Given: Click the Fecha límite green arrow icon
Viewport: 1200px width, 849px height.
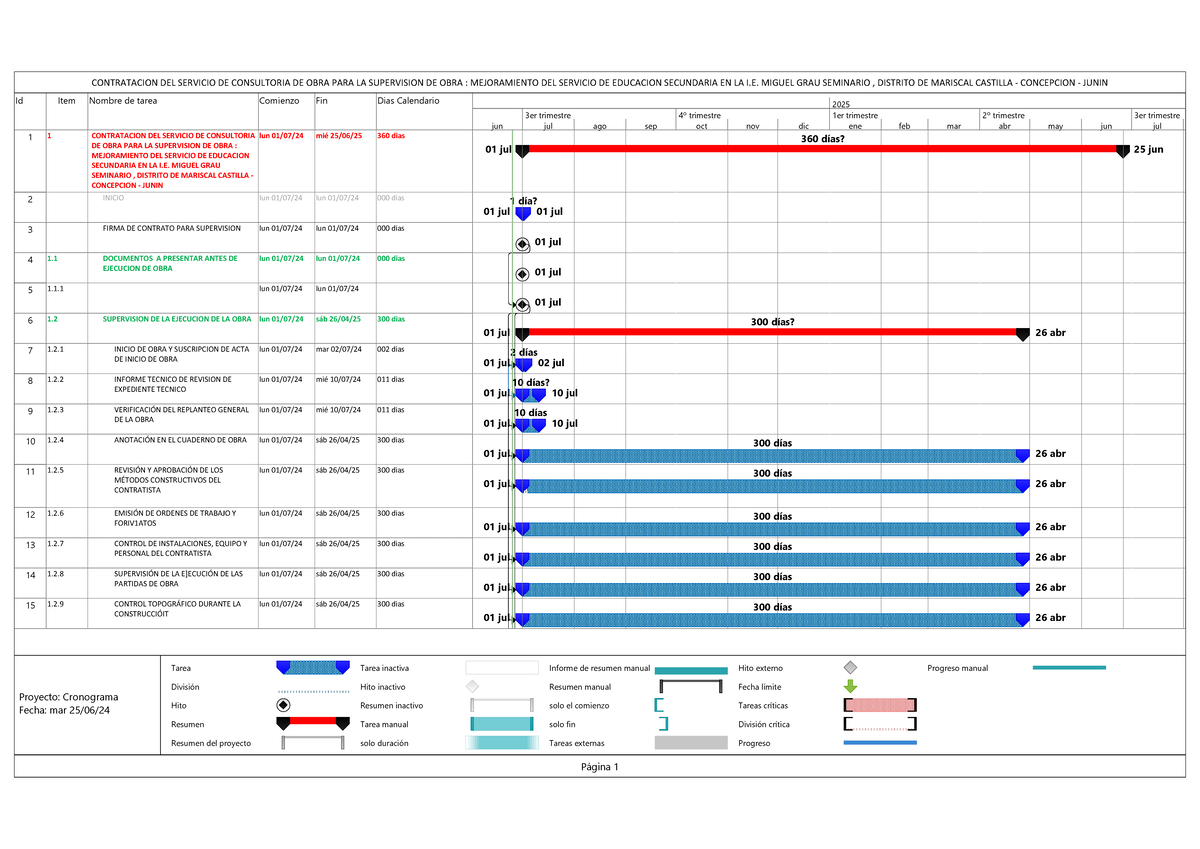Looking at the screenshot, I should 851,686.
